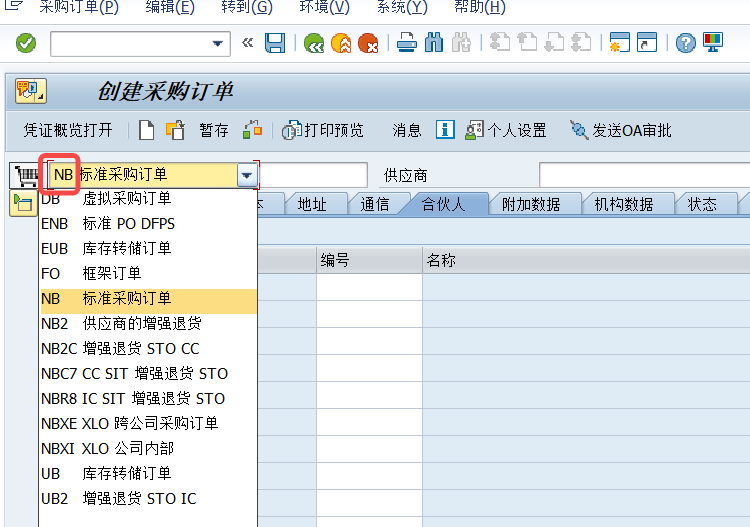Screen dimensions: 750x527
Task: Click the shopping cart icon
Action: pos(24,176)
